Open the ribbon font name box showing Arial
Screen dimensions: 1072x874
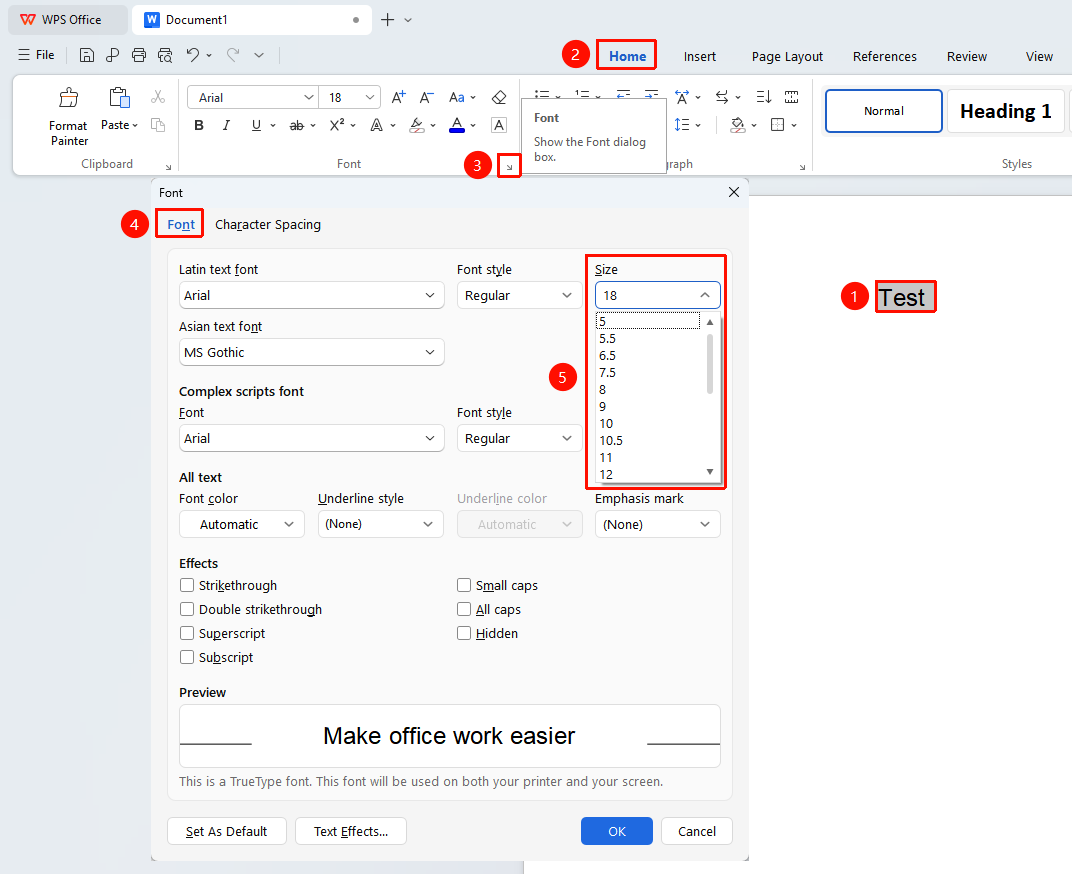[252, 98]
